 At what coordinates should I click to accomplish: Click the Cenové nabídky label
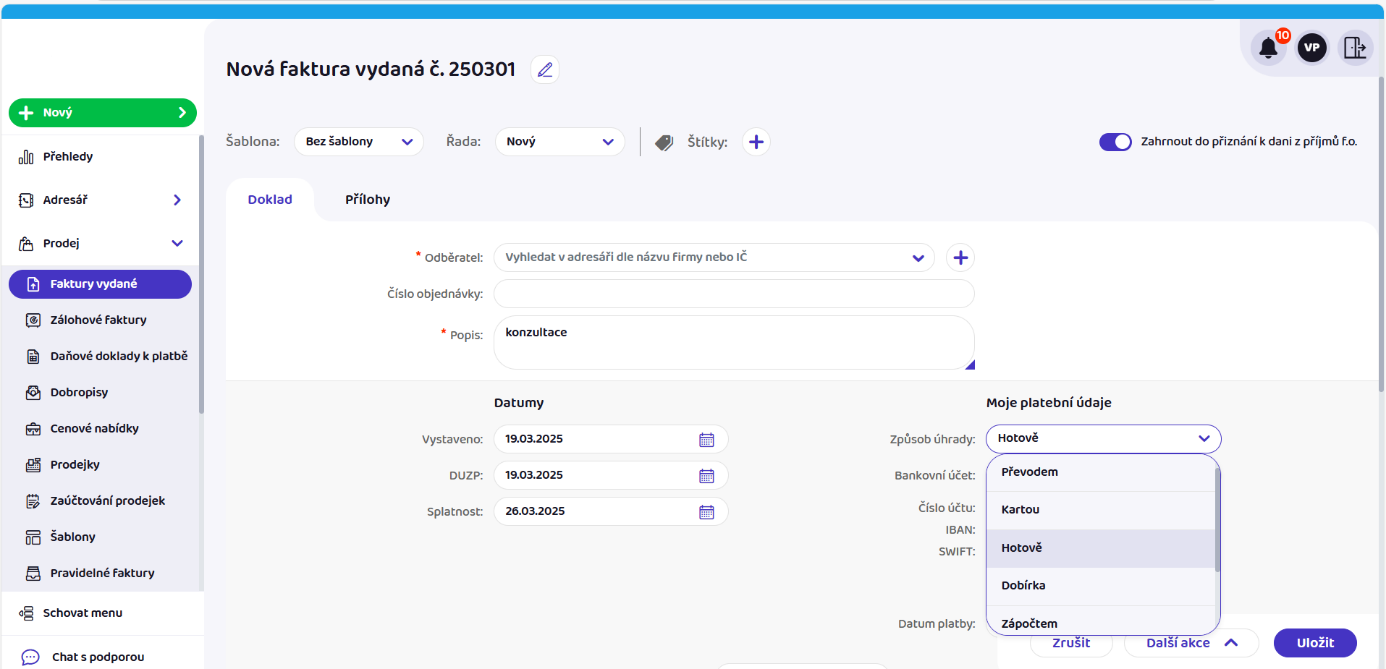click(95, 428)
